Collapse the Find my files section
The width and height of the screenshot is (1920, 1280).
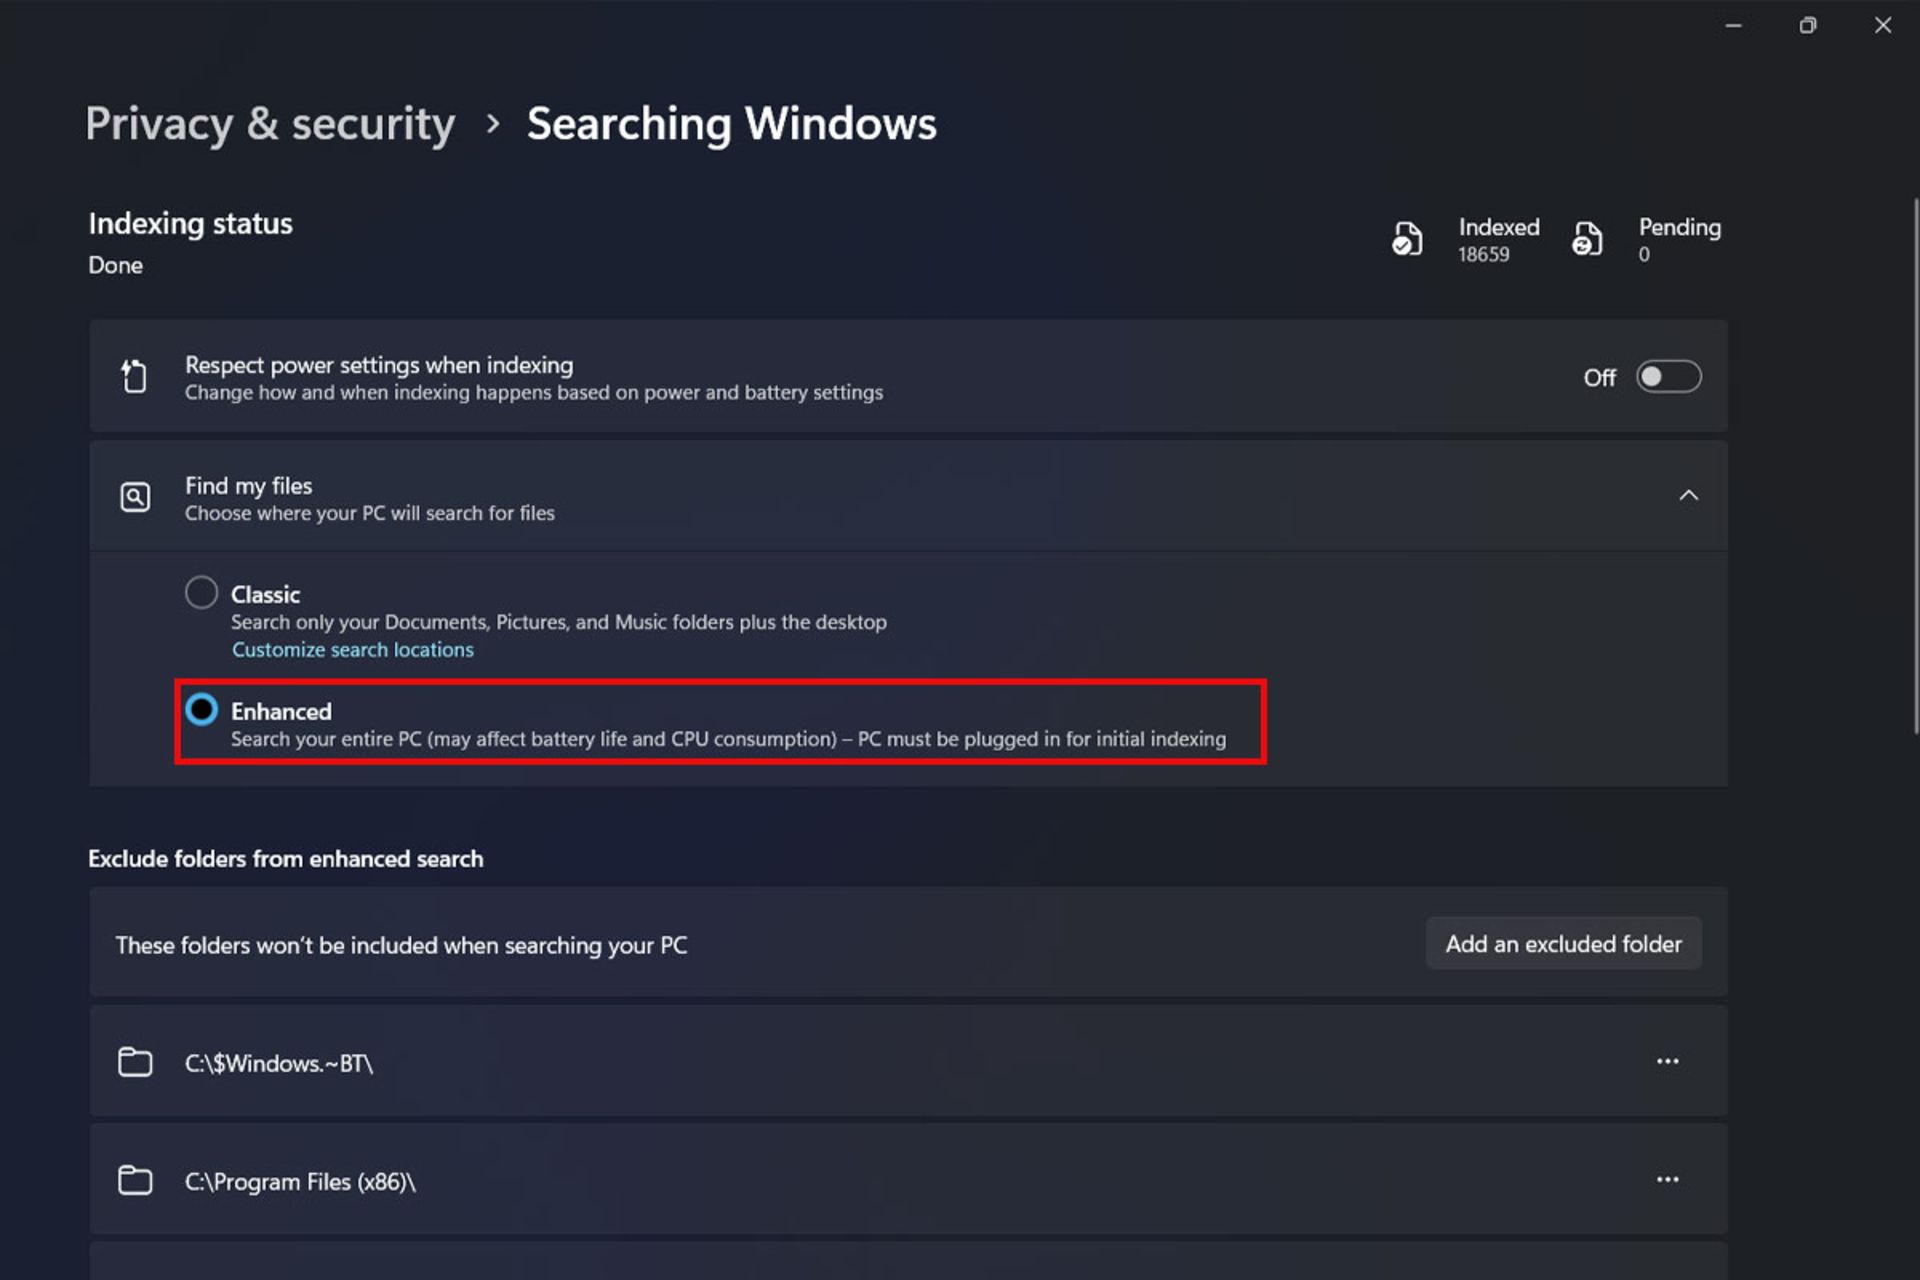coord(1688,496)
